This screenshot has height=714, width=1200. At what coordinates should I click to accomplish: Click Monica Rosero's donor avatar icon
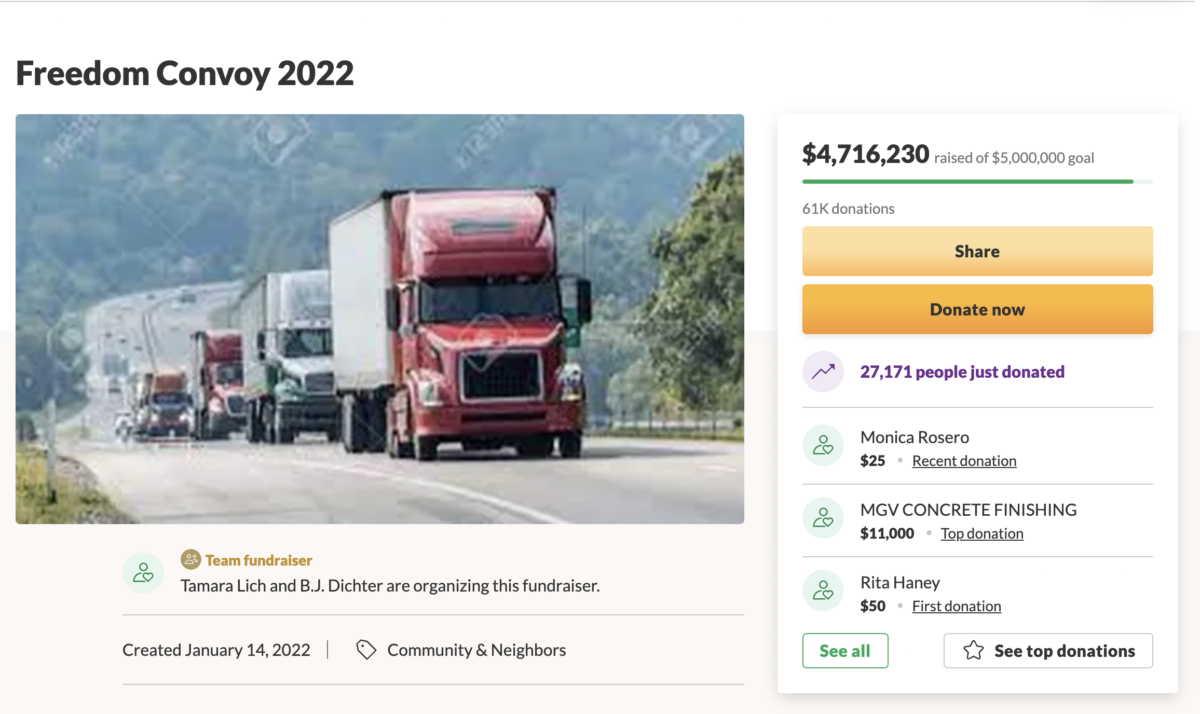(x=823, y=446)
